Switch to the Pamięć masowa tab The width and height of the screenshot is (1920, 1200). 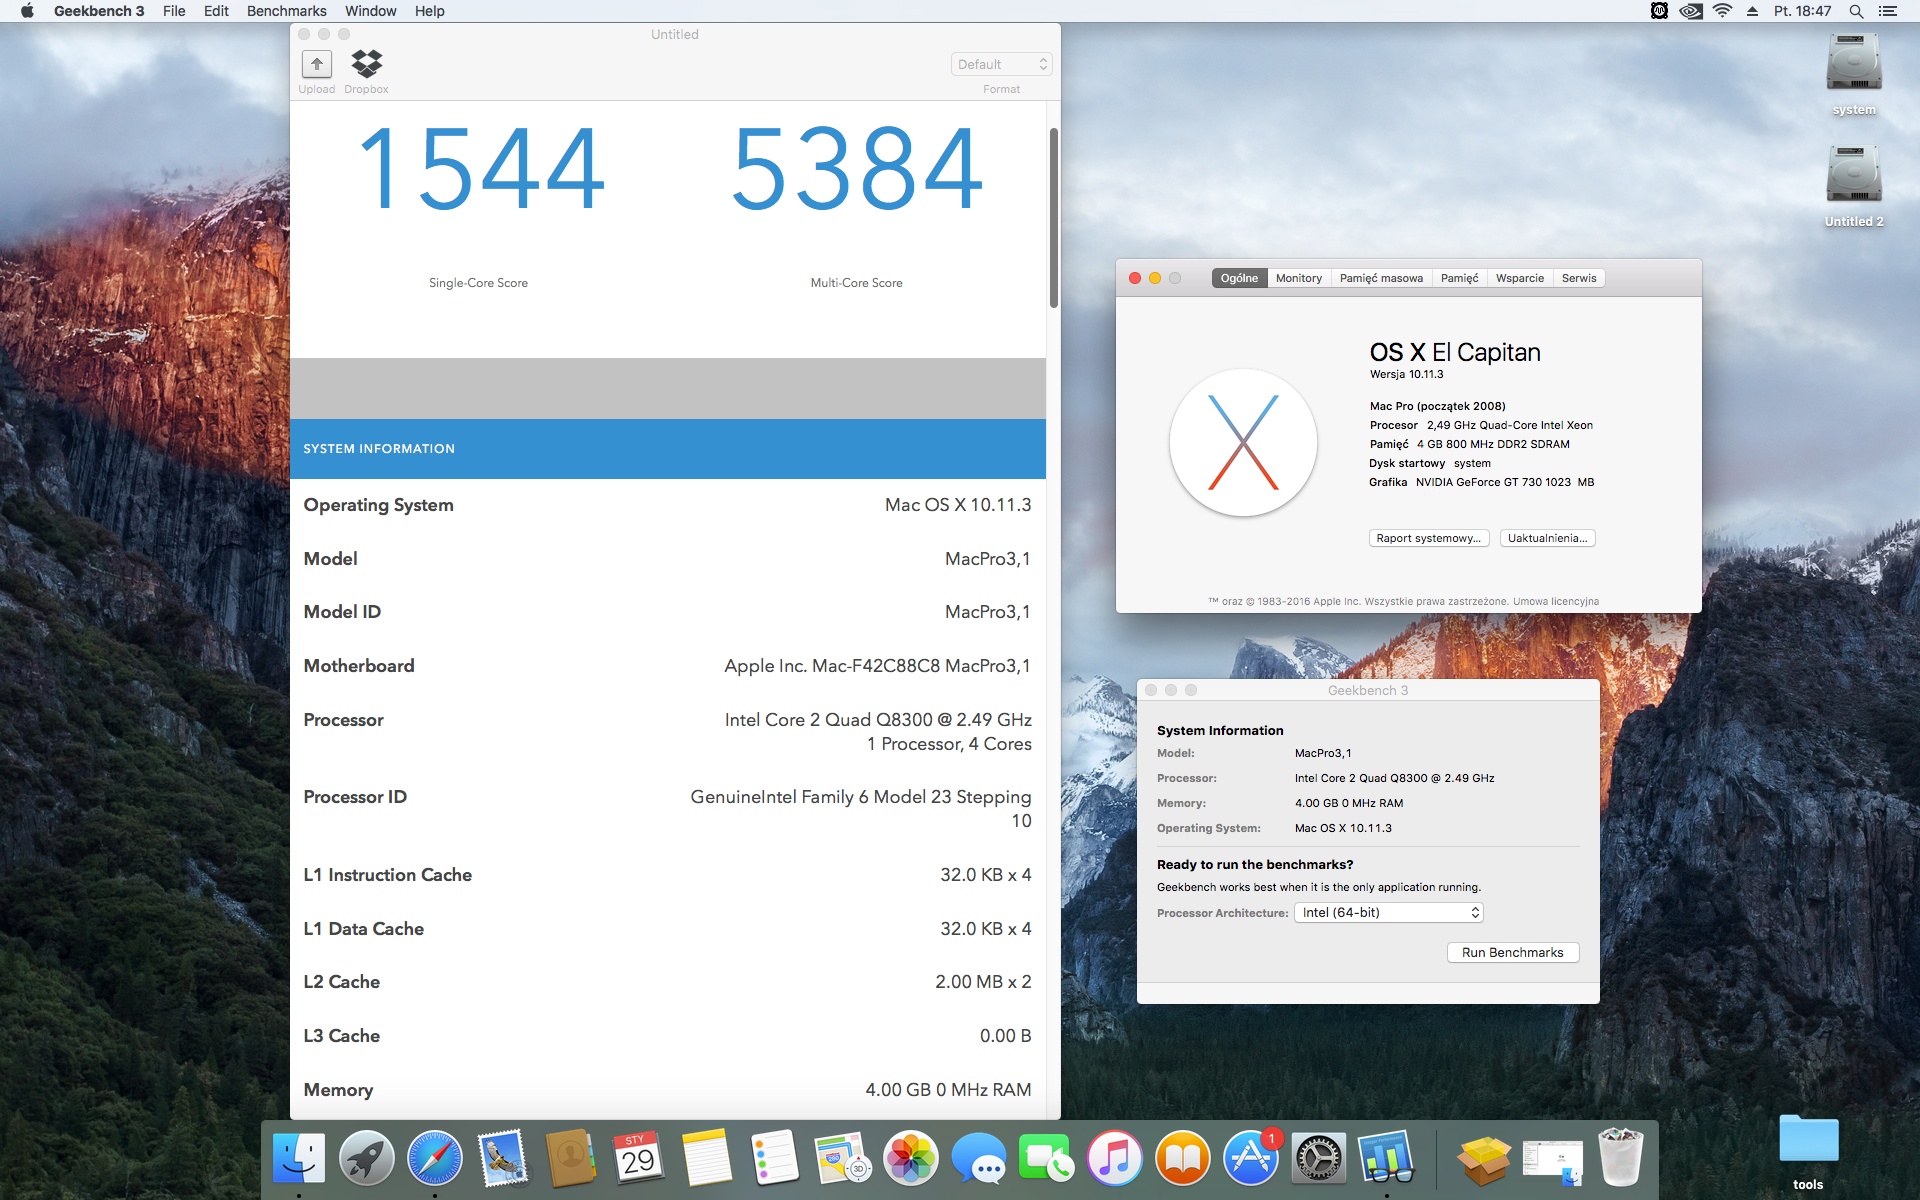click(1380, 278)
